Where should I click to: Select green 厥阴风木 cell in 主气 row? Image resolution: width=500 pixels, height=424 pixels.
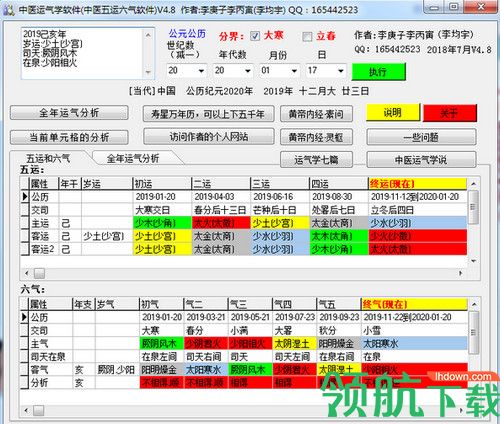point(161,343)
